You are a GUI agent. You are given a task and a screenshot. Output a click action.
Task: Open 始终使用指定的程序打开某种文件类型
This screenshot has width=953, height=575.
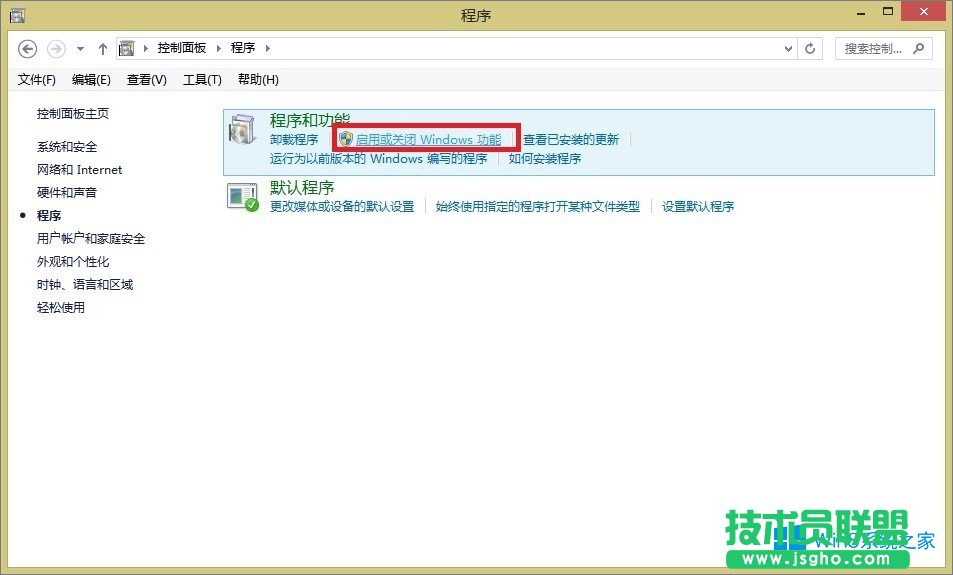click(x=538, y=207)
